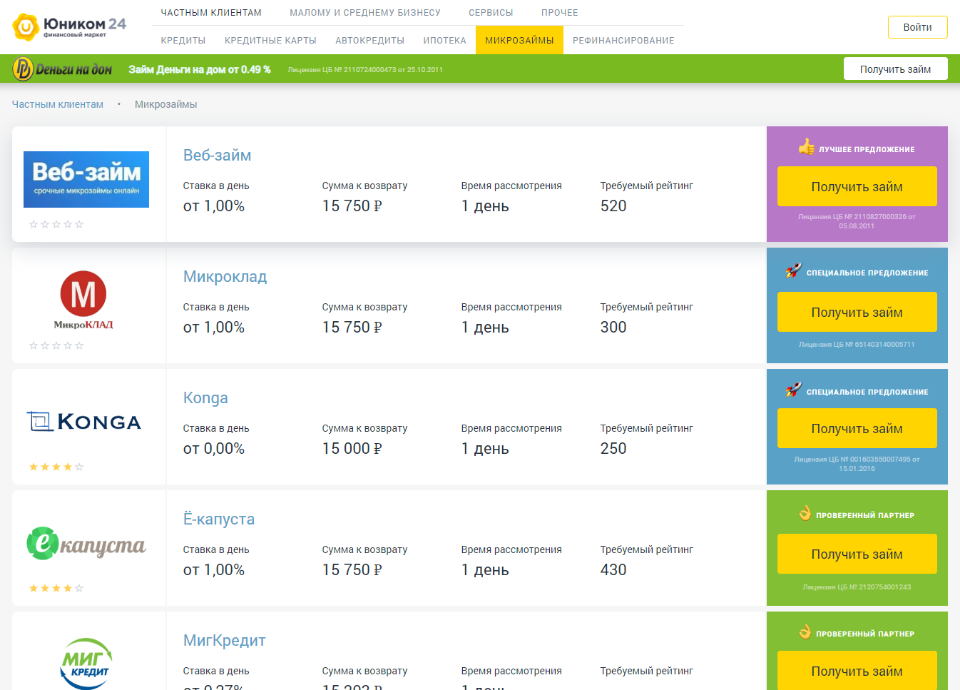Click the star rating under Ё-капуста logo
Screen dimensions: 960x690
coord(56,588)
